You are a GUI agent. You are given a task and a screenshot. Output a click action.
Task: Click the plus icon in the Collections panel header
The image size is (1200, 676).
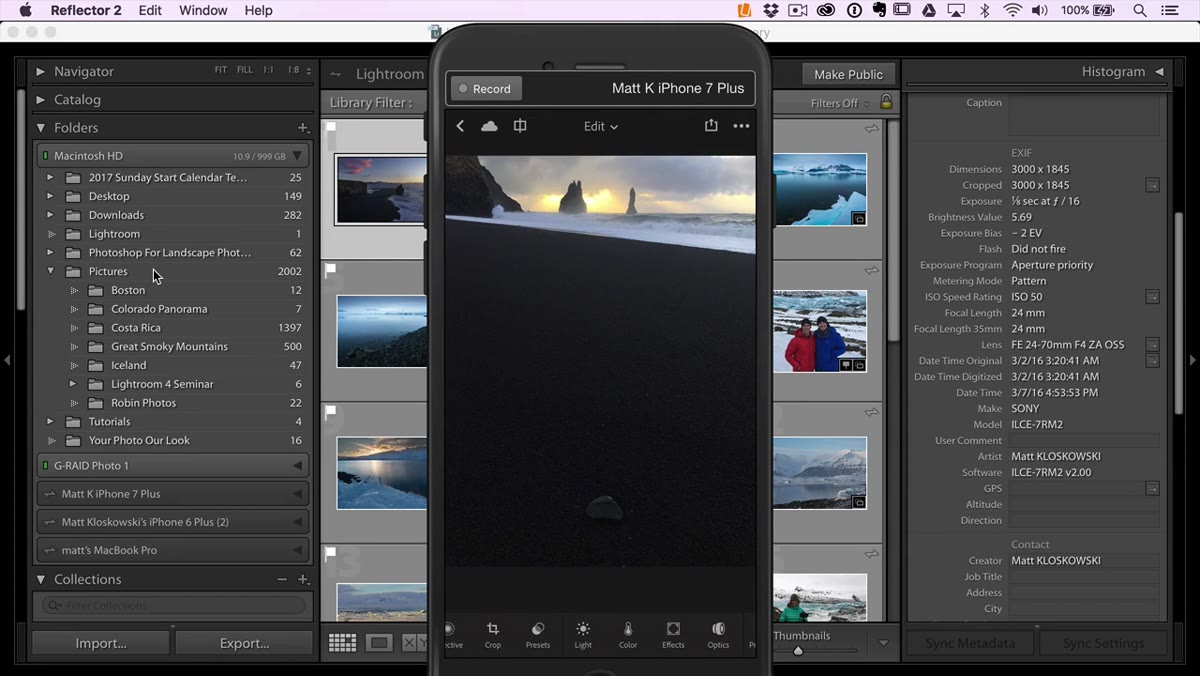coord(303,580)
